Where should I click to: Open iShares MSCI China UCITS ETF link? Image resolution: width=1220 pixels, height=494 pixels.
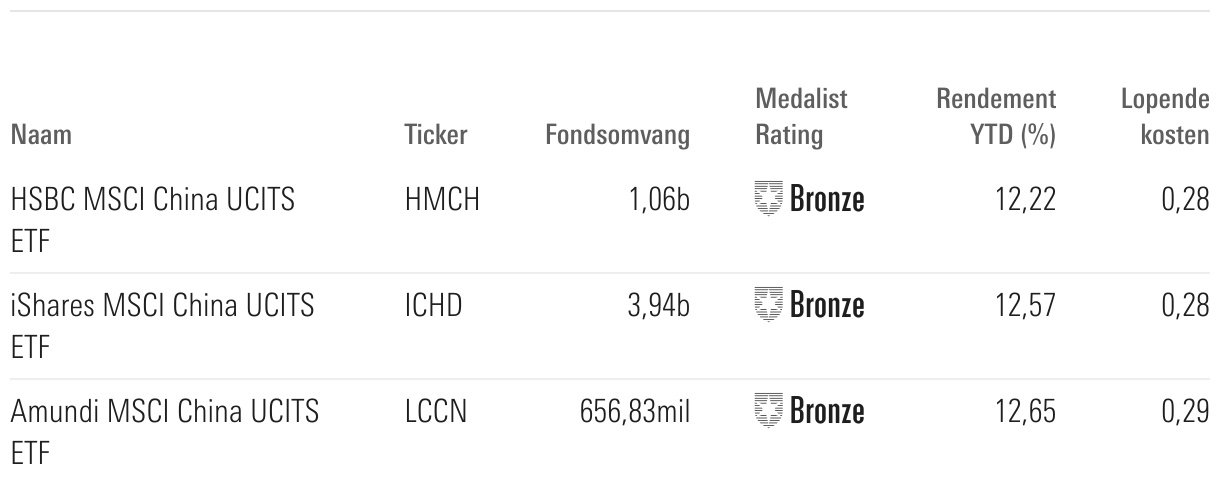pyautogui.click(x=162, y=325)
